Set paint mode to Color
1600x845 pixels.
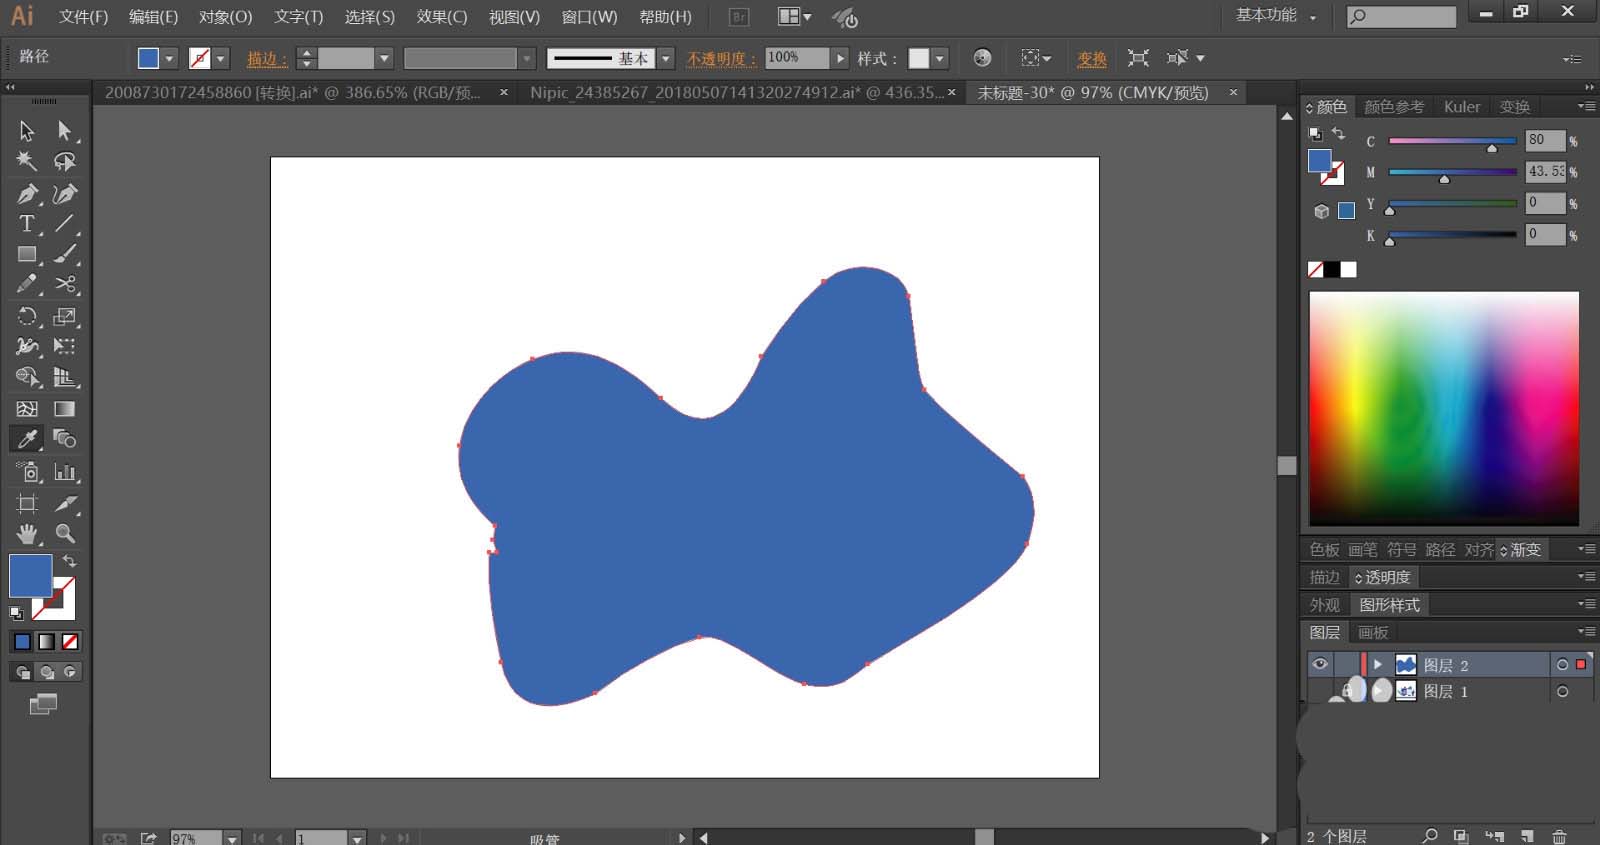point(22,642)
